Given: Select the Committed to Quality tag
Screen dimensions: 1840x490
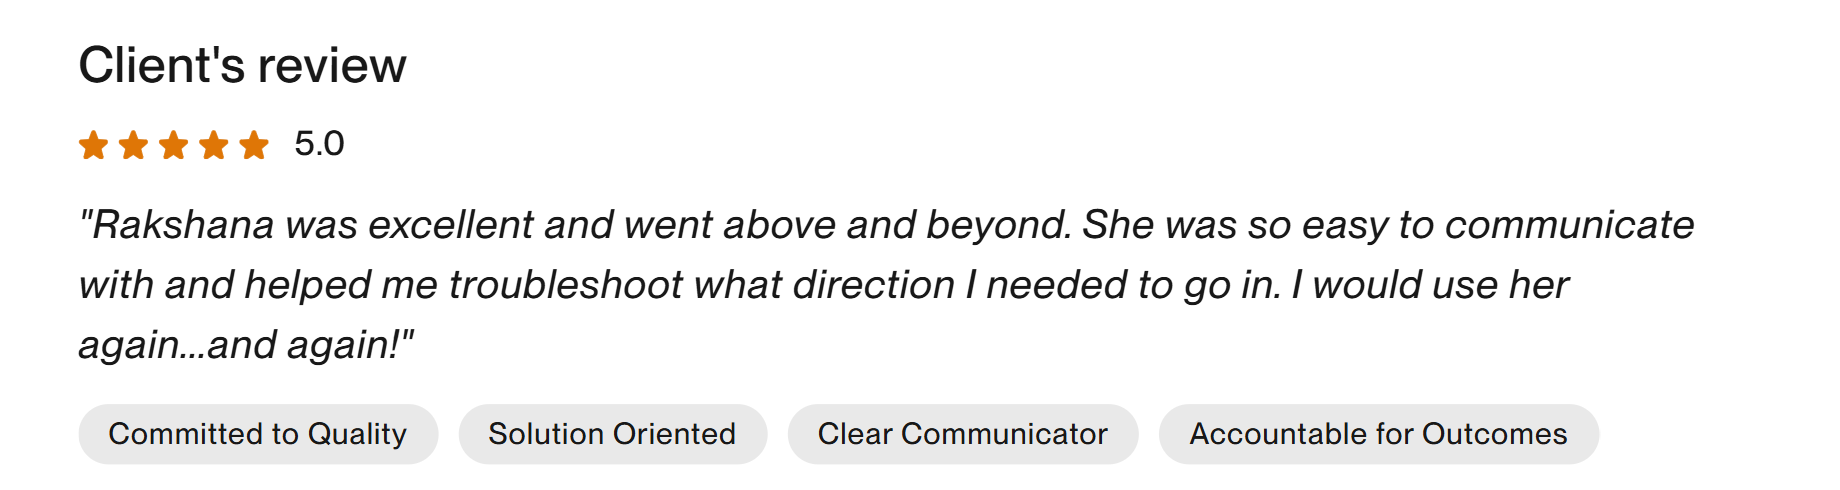Looking at the screenshot, I should click(258, 434).
